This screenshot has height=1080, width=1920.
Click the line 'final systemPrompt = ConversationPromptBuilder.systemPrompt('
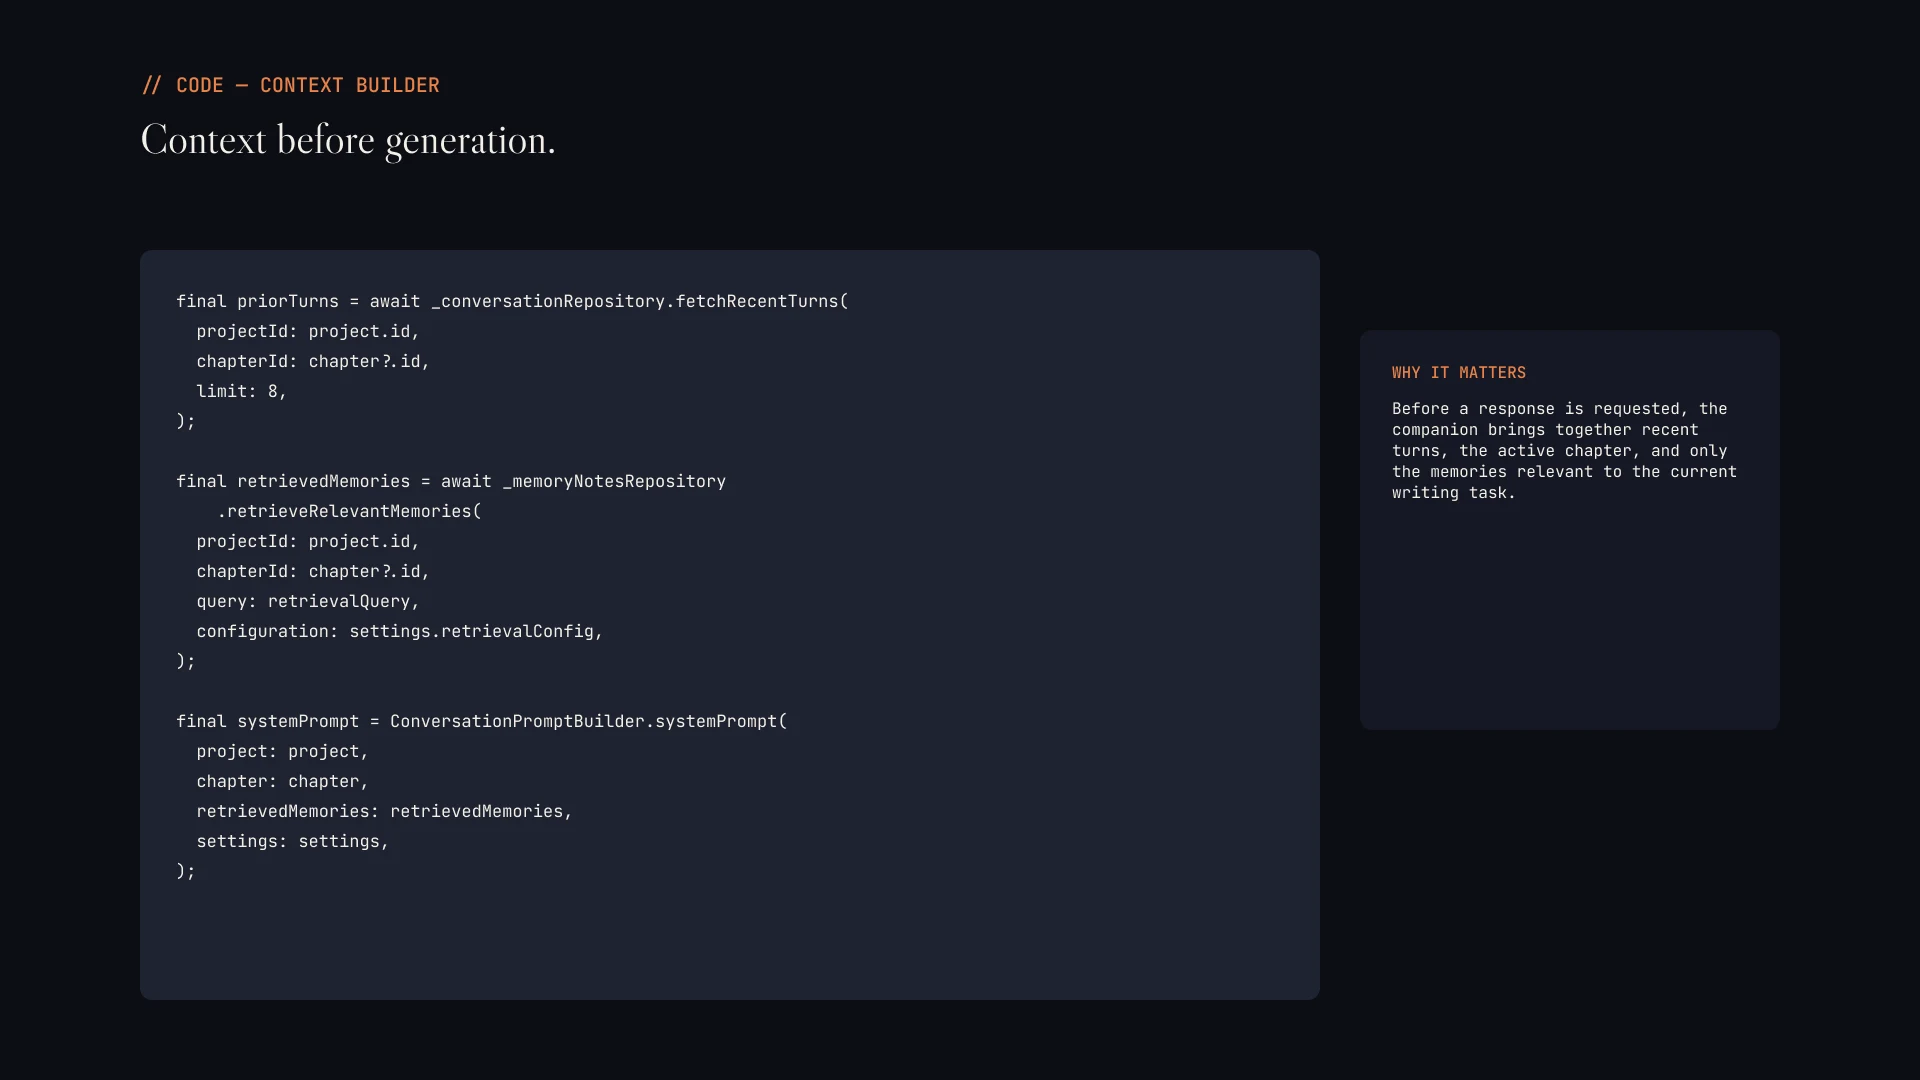[482, 722]
